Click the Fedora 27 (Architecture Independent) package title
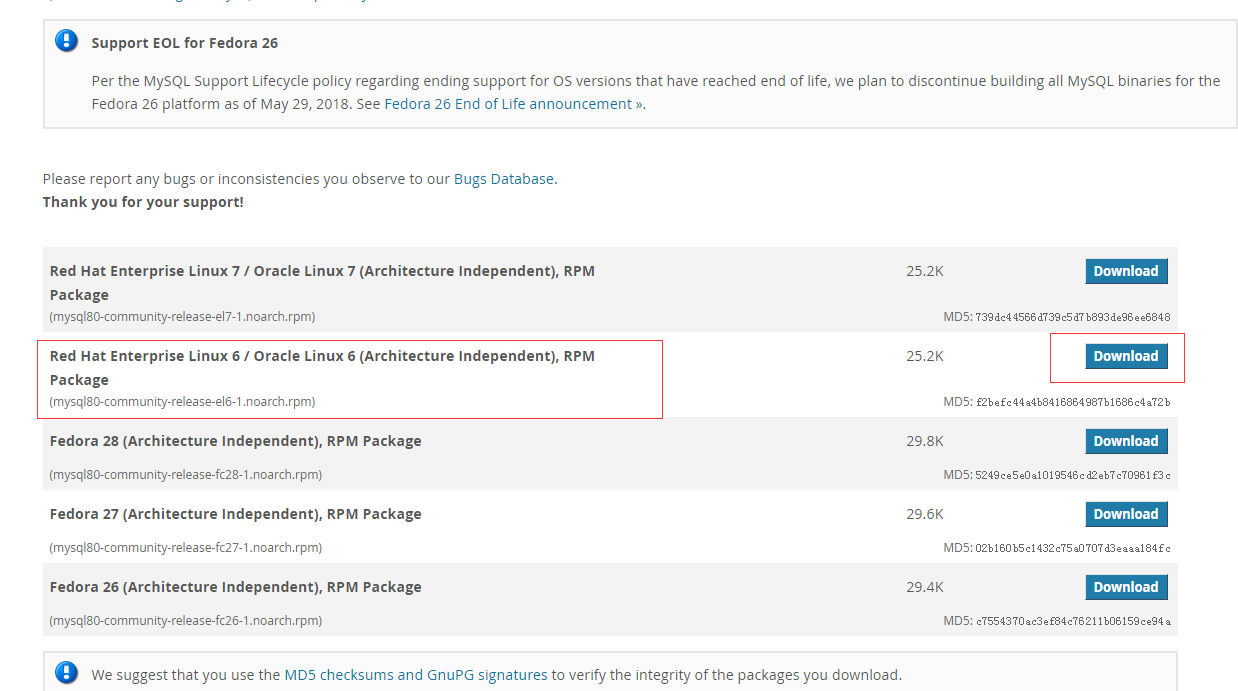The image size is (1238, 691). click(x=236, y=514)
